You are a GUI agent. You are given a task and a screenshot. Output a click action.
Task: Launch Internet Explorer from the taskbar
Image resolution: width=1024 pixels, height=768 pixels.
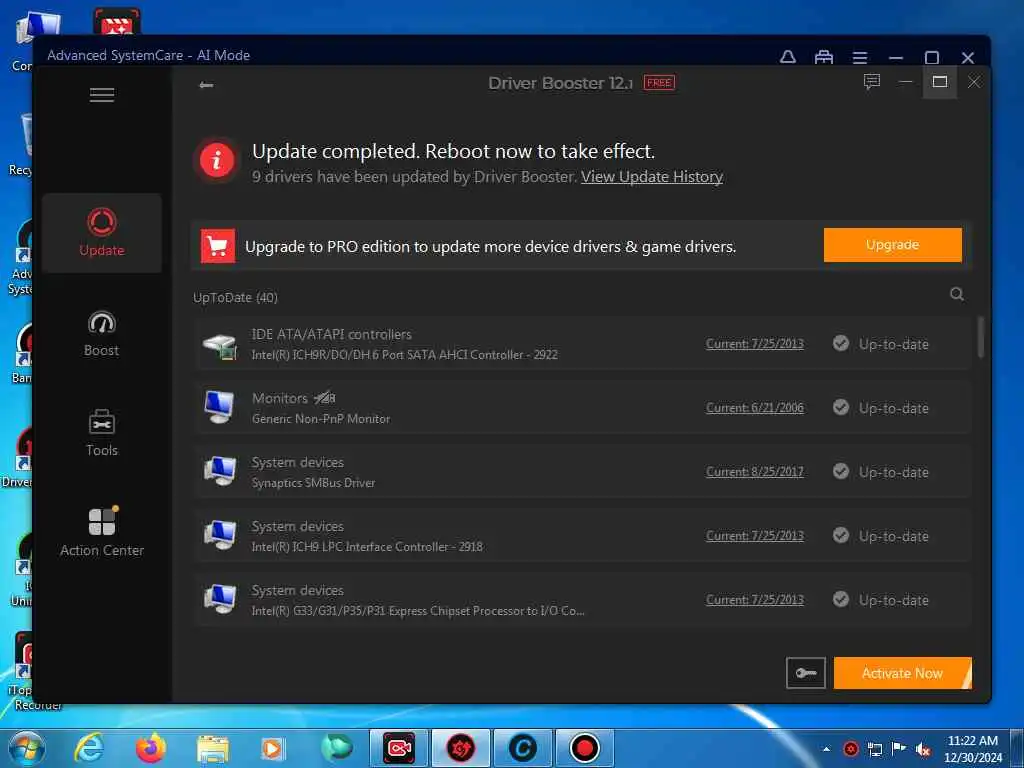(x=89, y=748)
